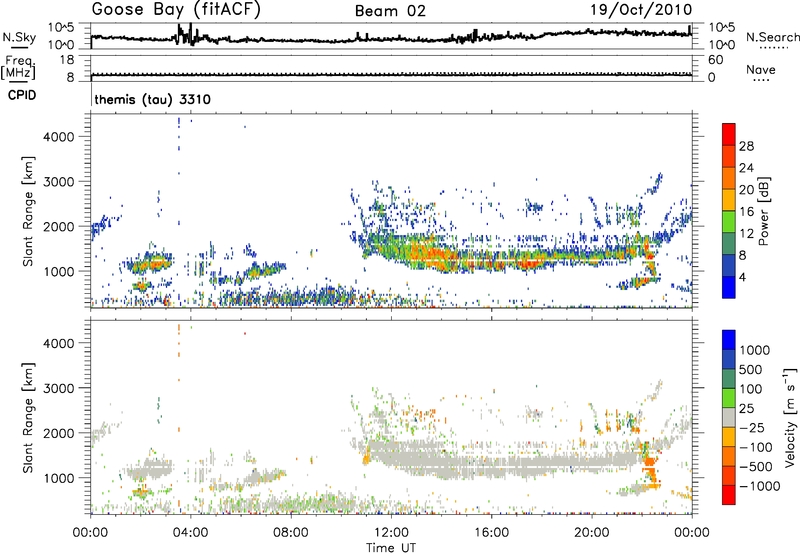Click the 'Goose Bay (fitACF)' title text
This screenshot has width=800, height=554.
tap(176, 10)
